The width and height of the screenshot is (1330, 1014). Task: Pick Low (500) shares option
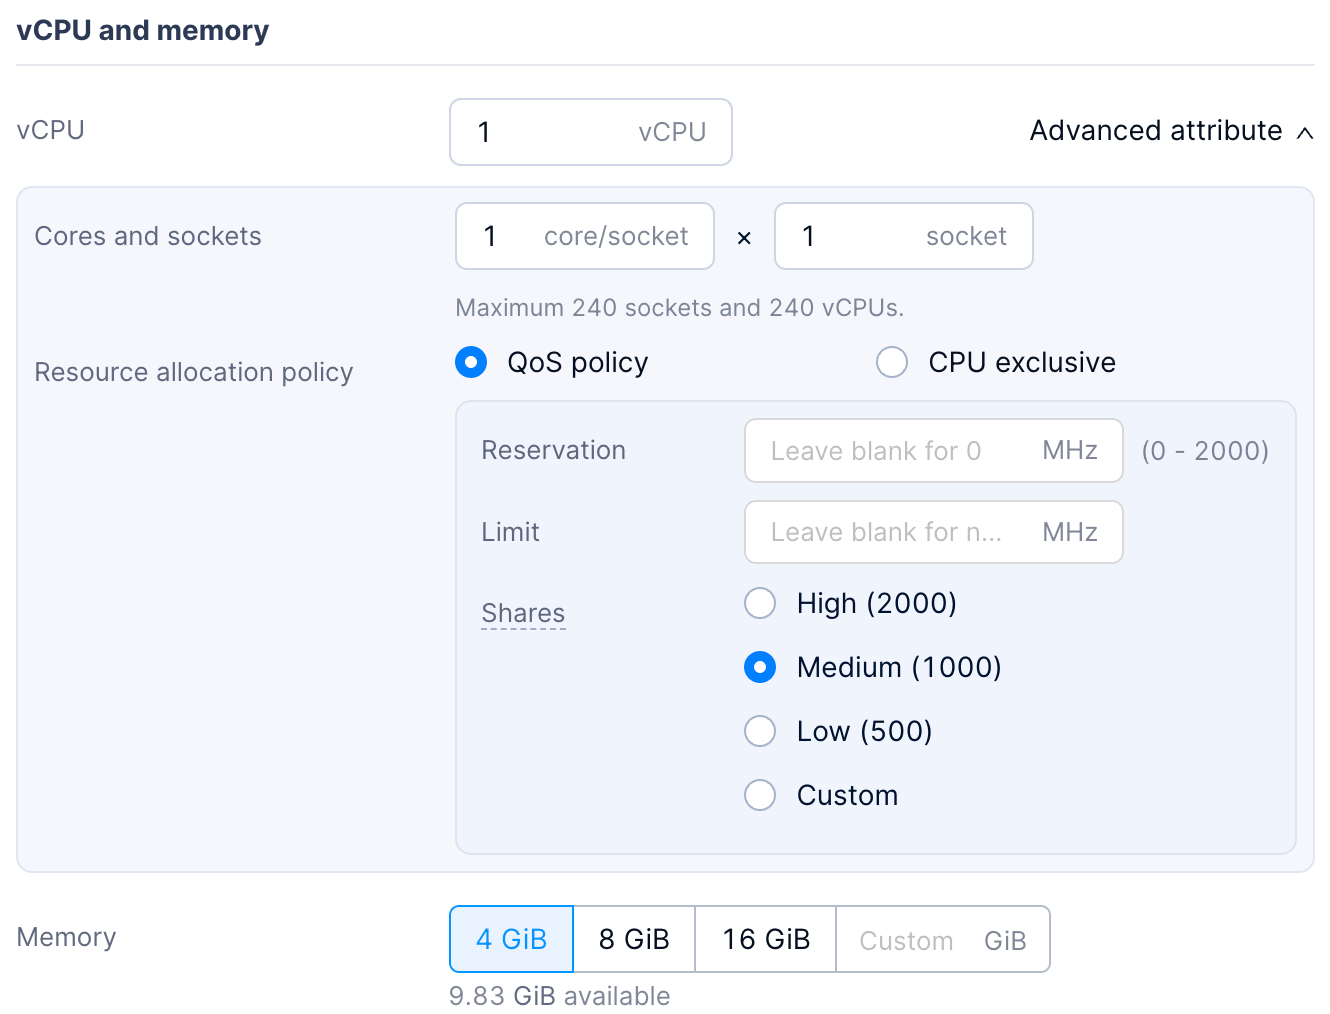pyautogui.click(x=760, y=731)
